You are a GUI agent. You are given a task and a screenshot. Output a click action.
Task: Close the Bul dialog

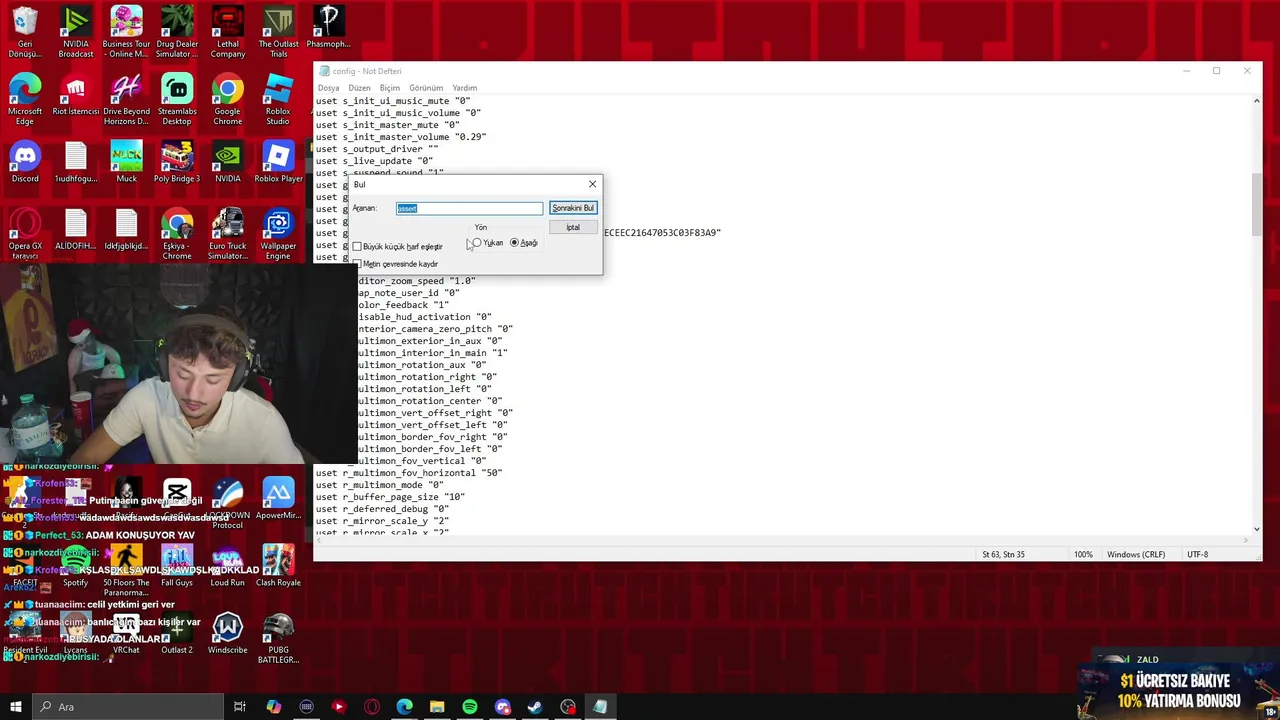point(592,184)
